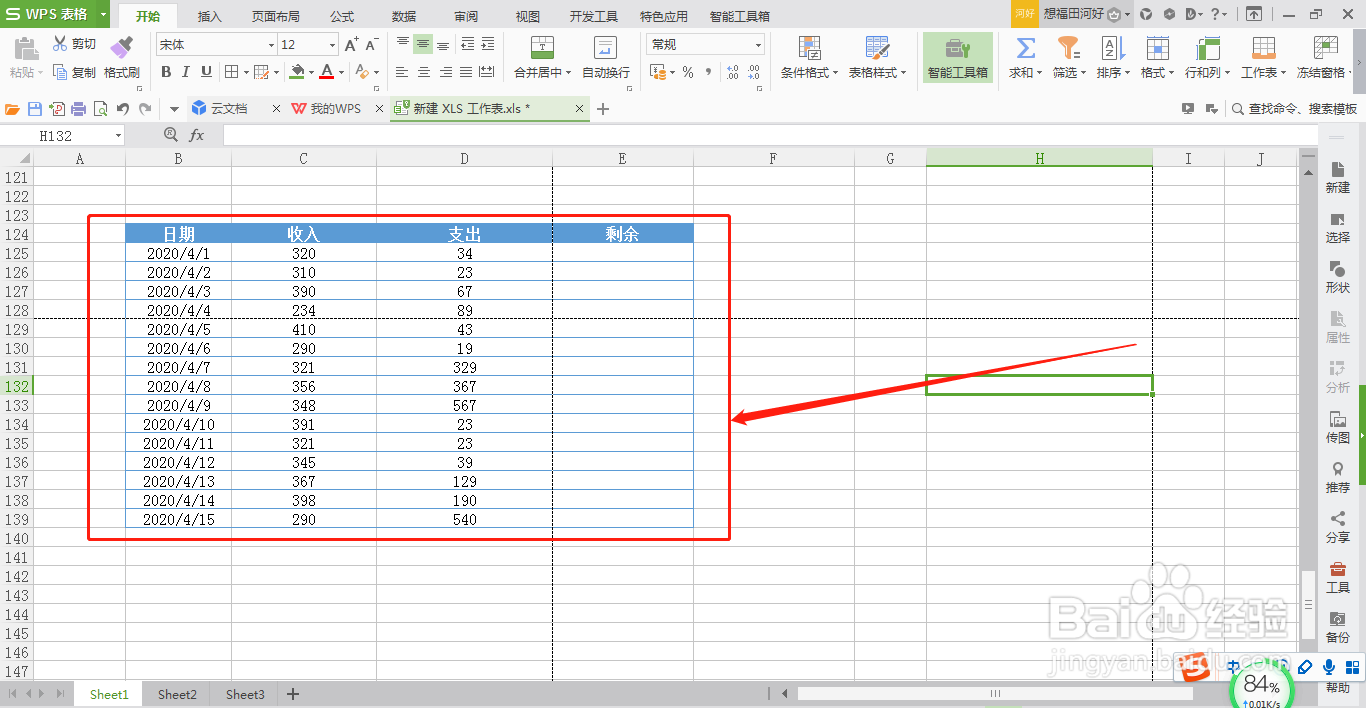Click the Undo arrow icon
Screen dimensions: 1366x708
coord(122,109)
